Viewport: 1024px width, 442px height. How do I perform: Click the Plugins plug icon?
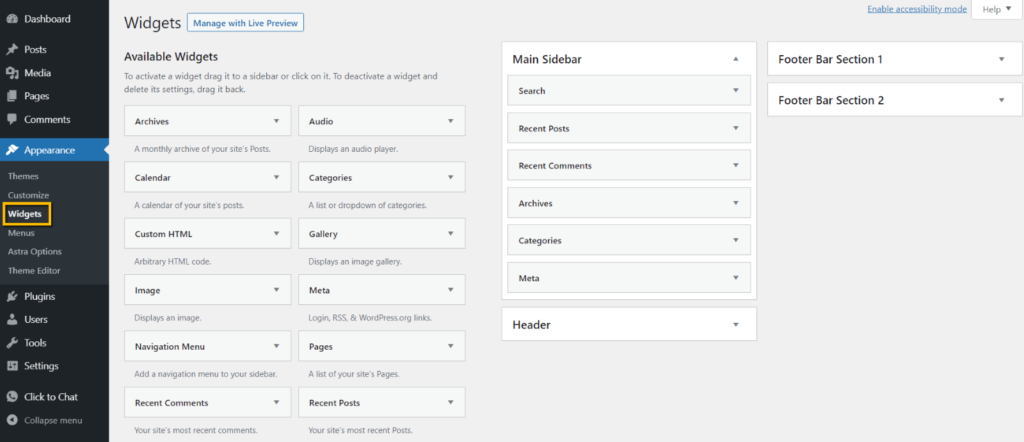[x=12, y=296]
